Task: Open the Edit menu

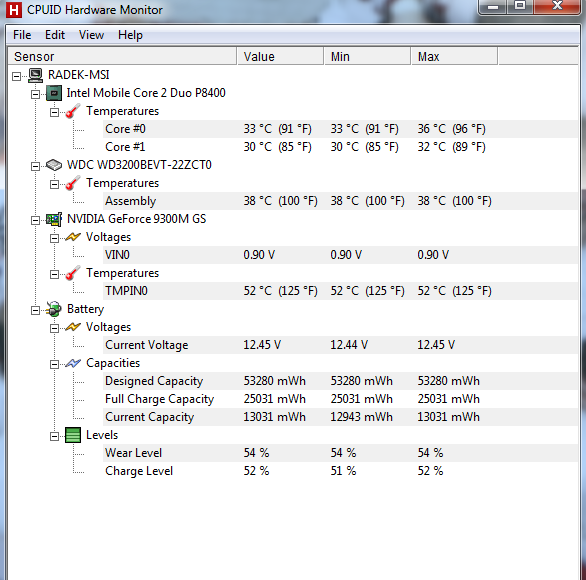Action: tap(55, 35)
